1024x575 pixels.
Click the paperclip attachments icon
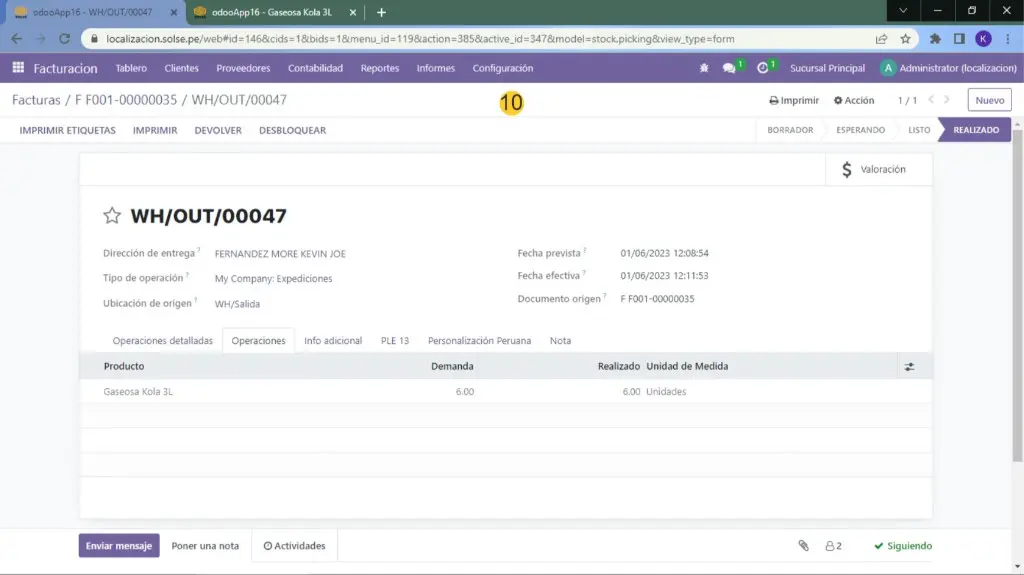[802, 546]
